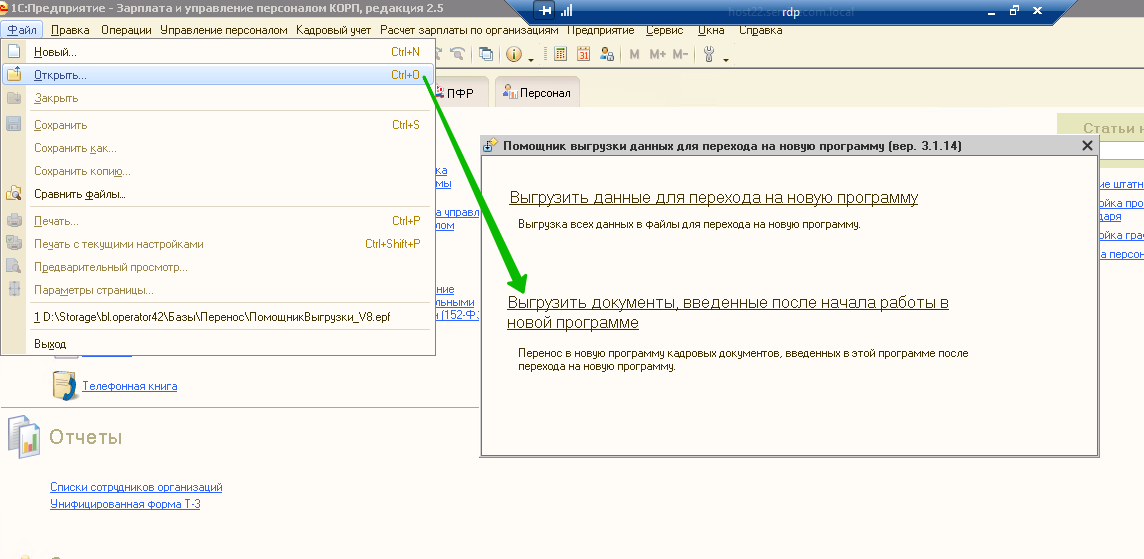The width and height of the screenshot is (1144, 559).
Task: Restore down the RDP session window
Action: (x=1014, y=11)
